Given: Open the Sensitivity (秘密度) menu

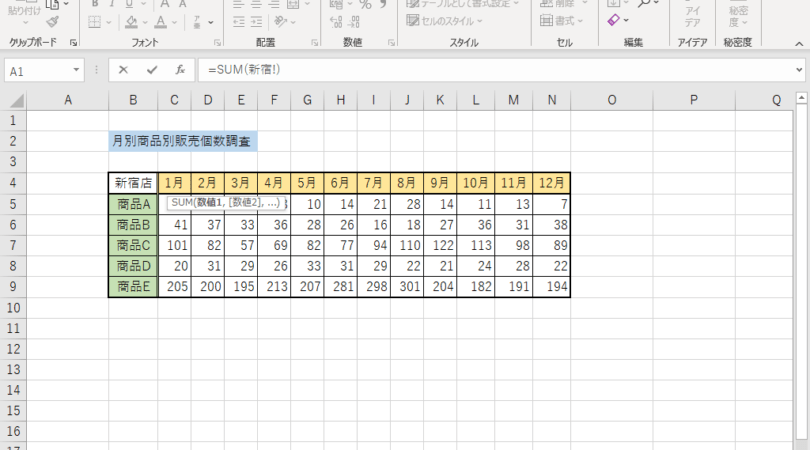Looking at the screenshot, I should tap(738, 17).
